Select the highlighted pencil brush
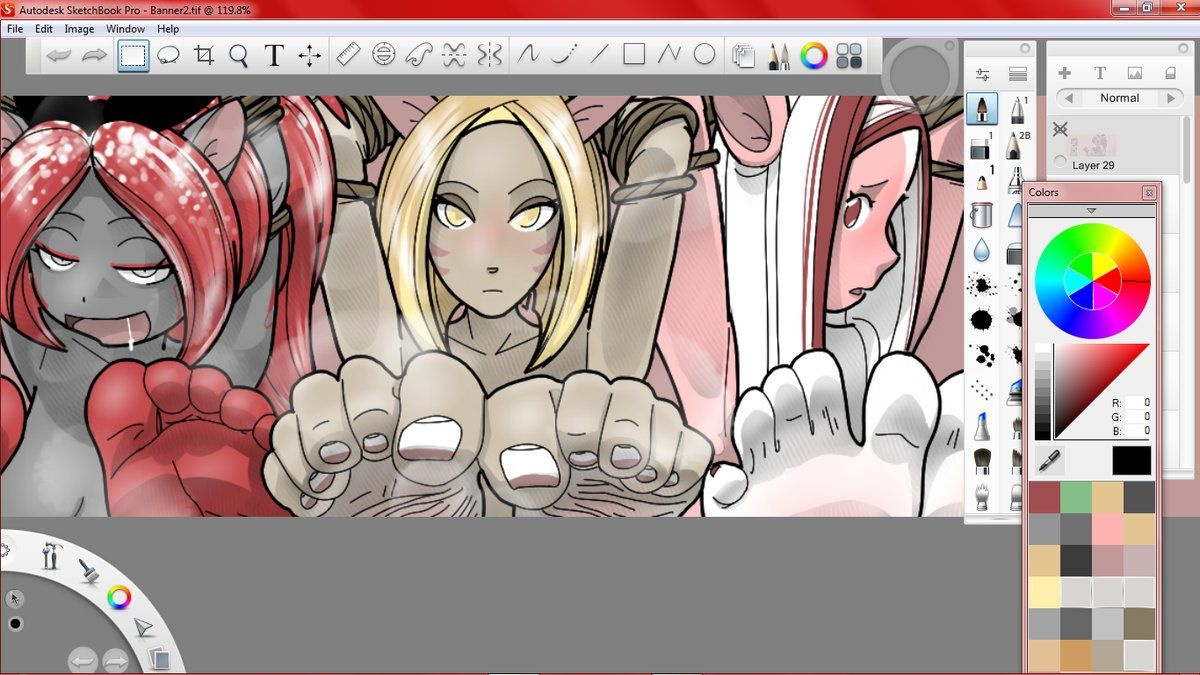The height and width of the screenshot is (675, 1200). tap(982, 109)
